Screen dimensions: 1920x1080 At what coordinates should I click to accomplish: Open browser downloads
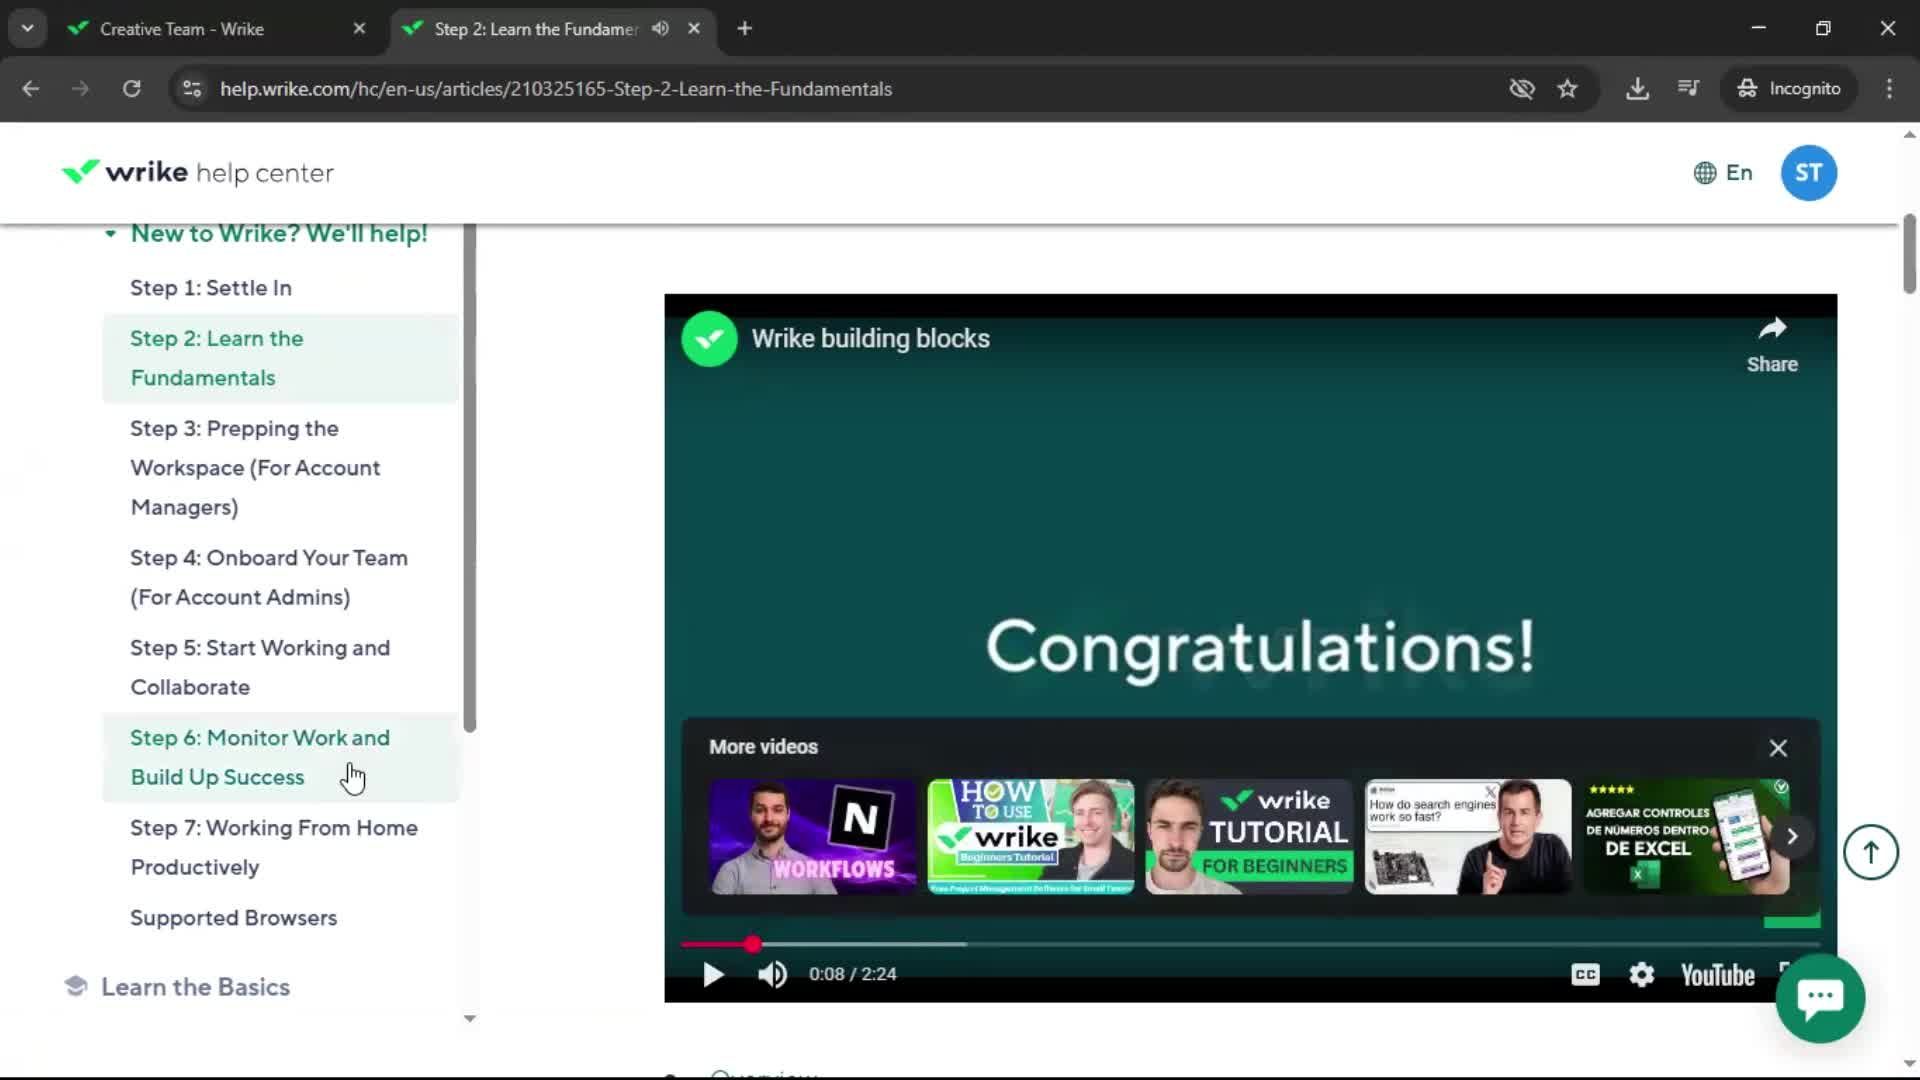[x=1637, y=89]
